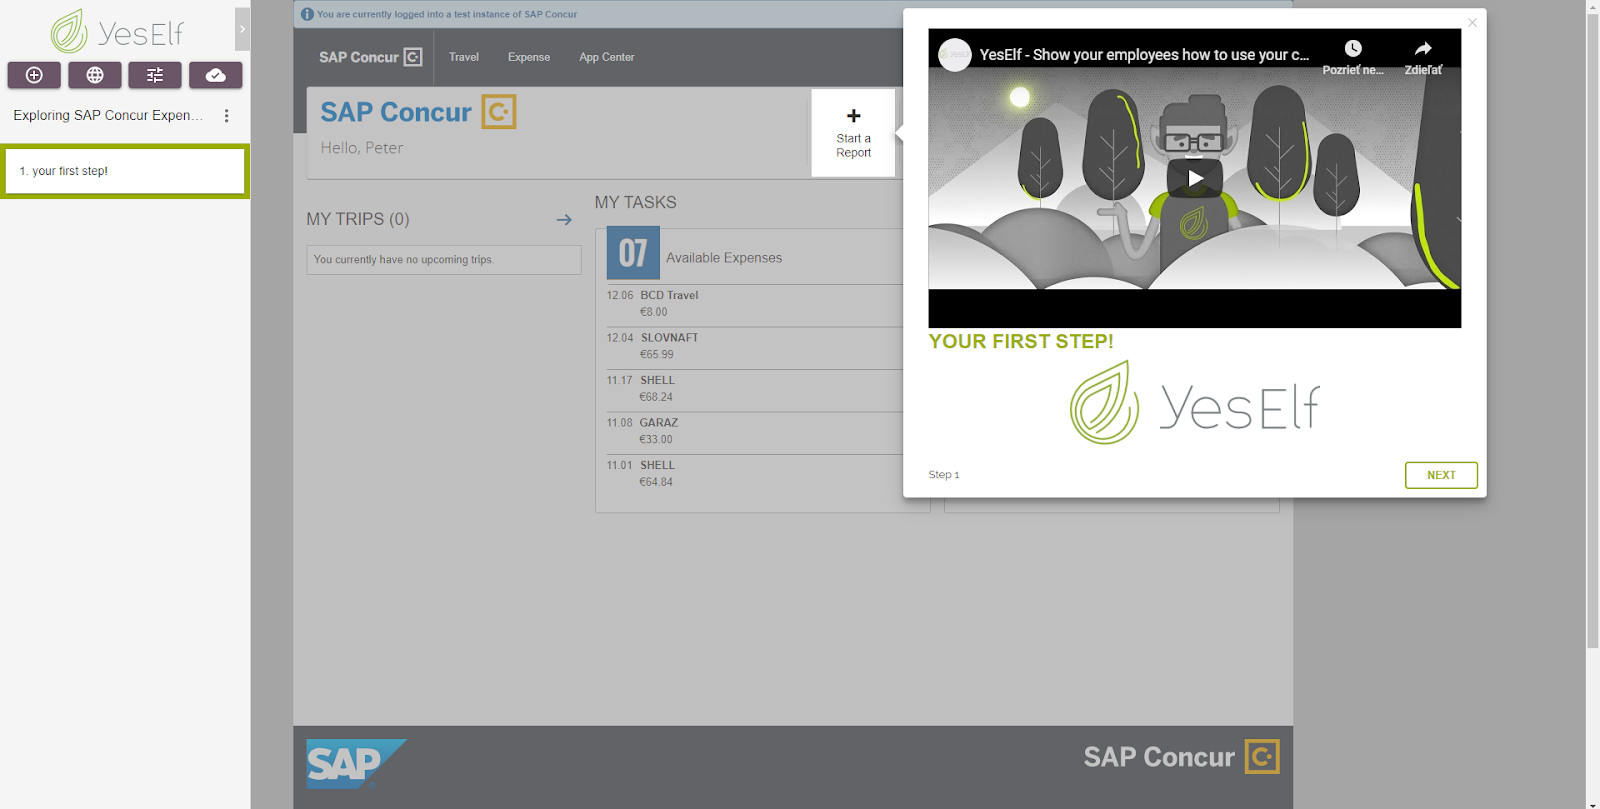Open the three-dot menu beside Exploring SAP Concur
Viewport: 1600px width, 809px height.
[227, 116]
